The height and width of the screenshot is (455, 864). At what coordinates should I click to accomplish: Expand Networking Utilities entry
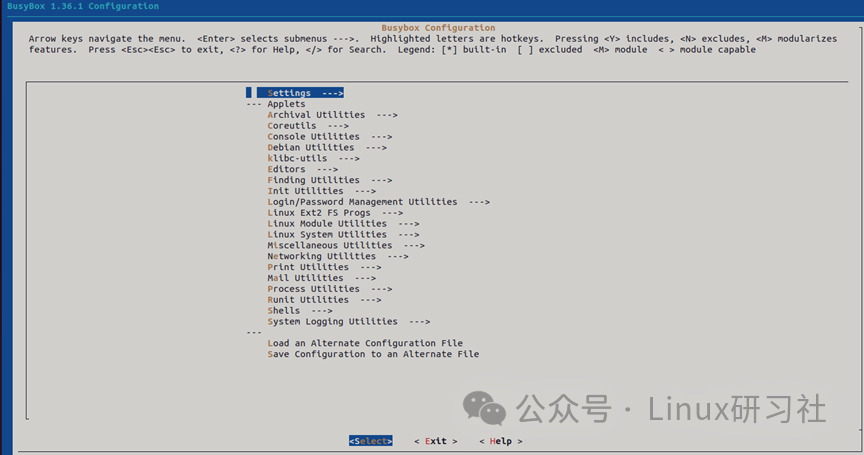click(x=338, y=257)
